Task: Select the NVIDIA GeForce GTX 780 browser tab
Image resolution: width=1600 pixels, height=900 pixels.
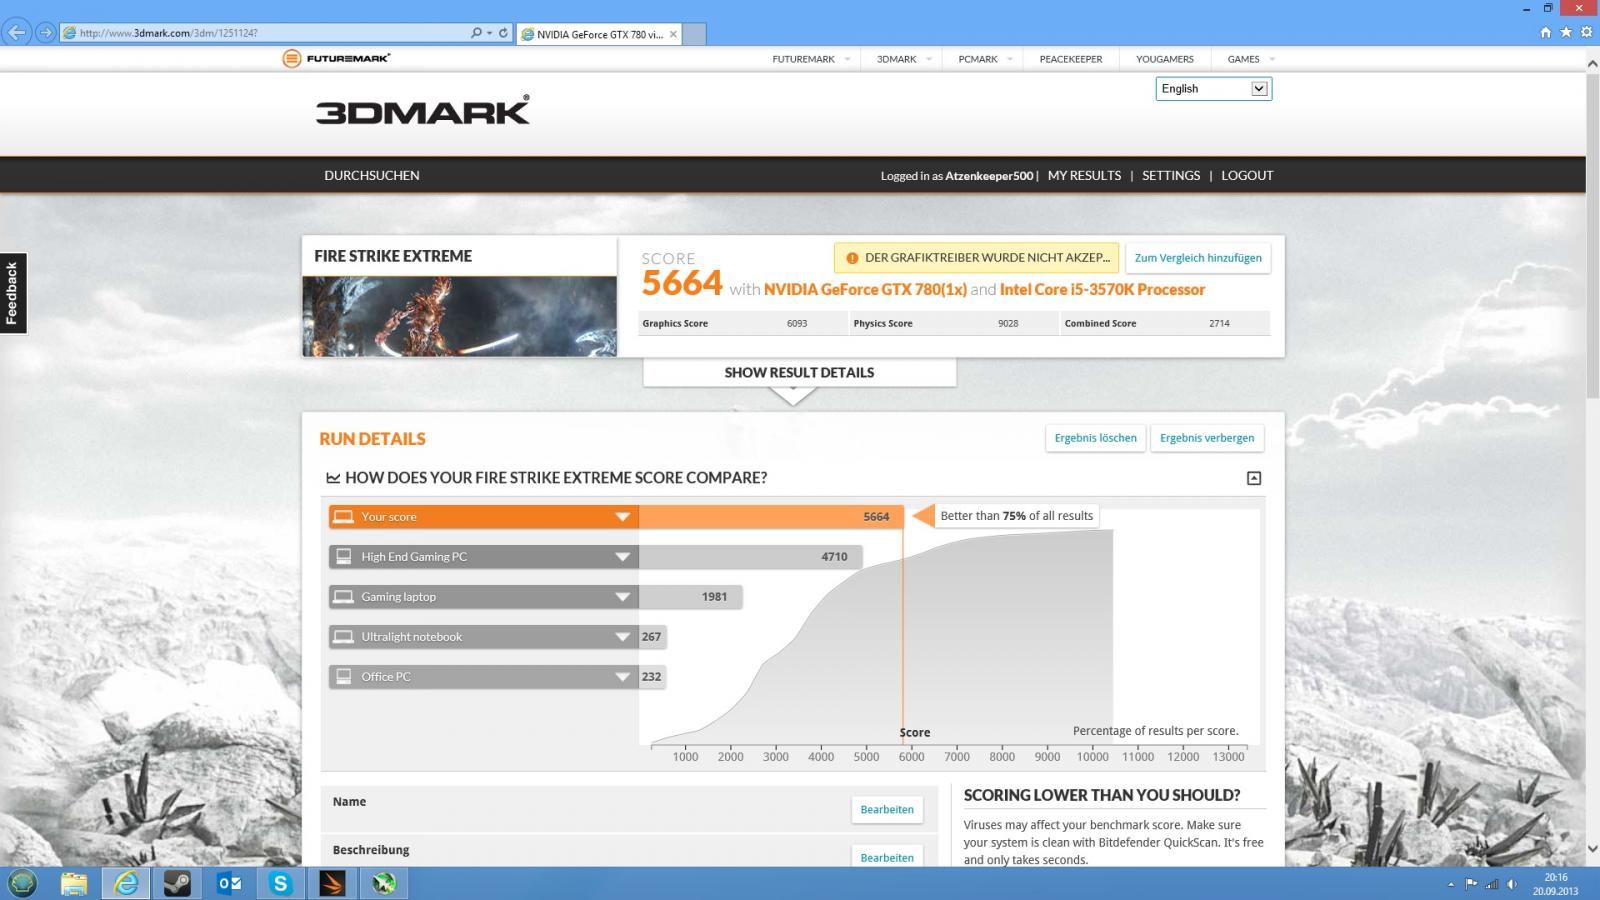Action: tap(598, 34)
